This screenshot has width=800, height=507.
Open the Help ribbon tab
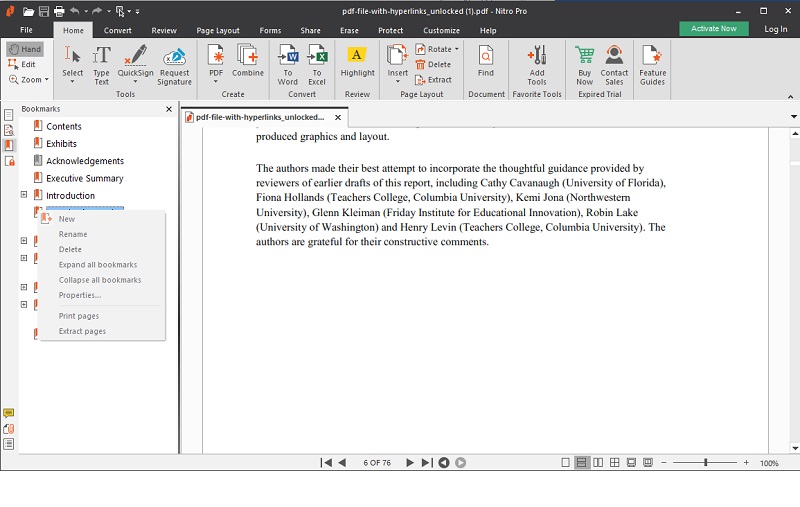click(488, 31)
